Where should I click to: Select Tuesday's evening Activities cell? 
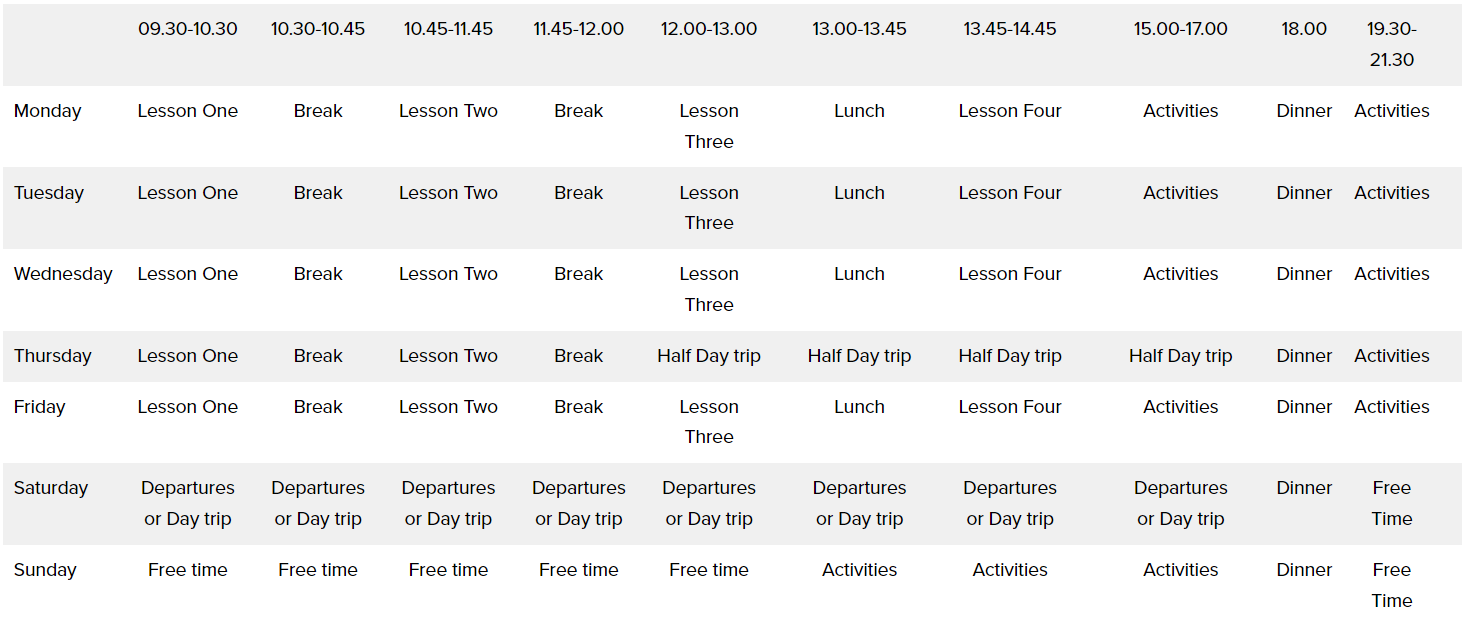1391,193
